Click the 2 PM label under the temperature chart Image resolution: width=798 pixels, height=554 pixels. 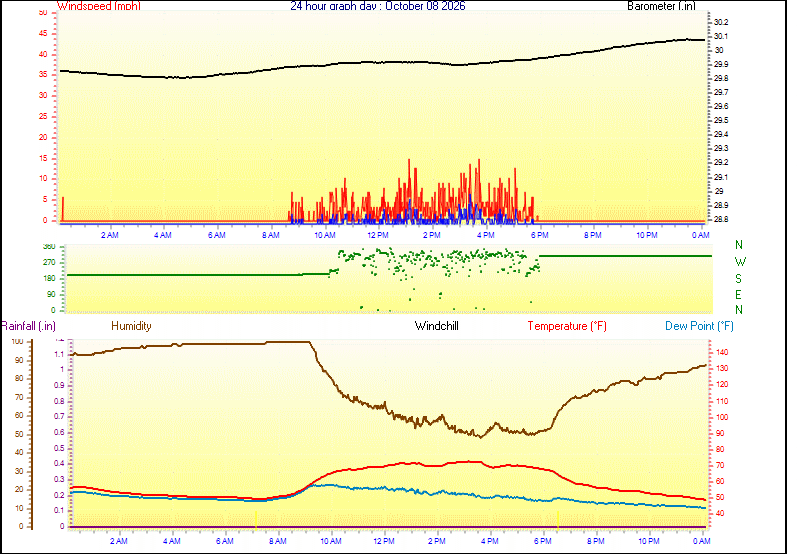(x=437, y=541)
